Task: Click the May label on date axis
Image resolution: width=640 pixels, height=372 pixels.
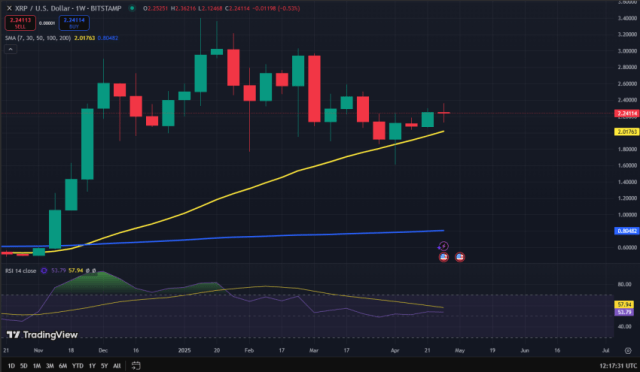Action: point(460,350)
